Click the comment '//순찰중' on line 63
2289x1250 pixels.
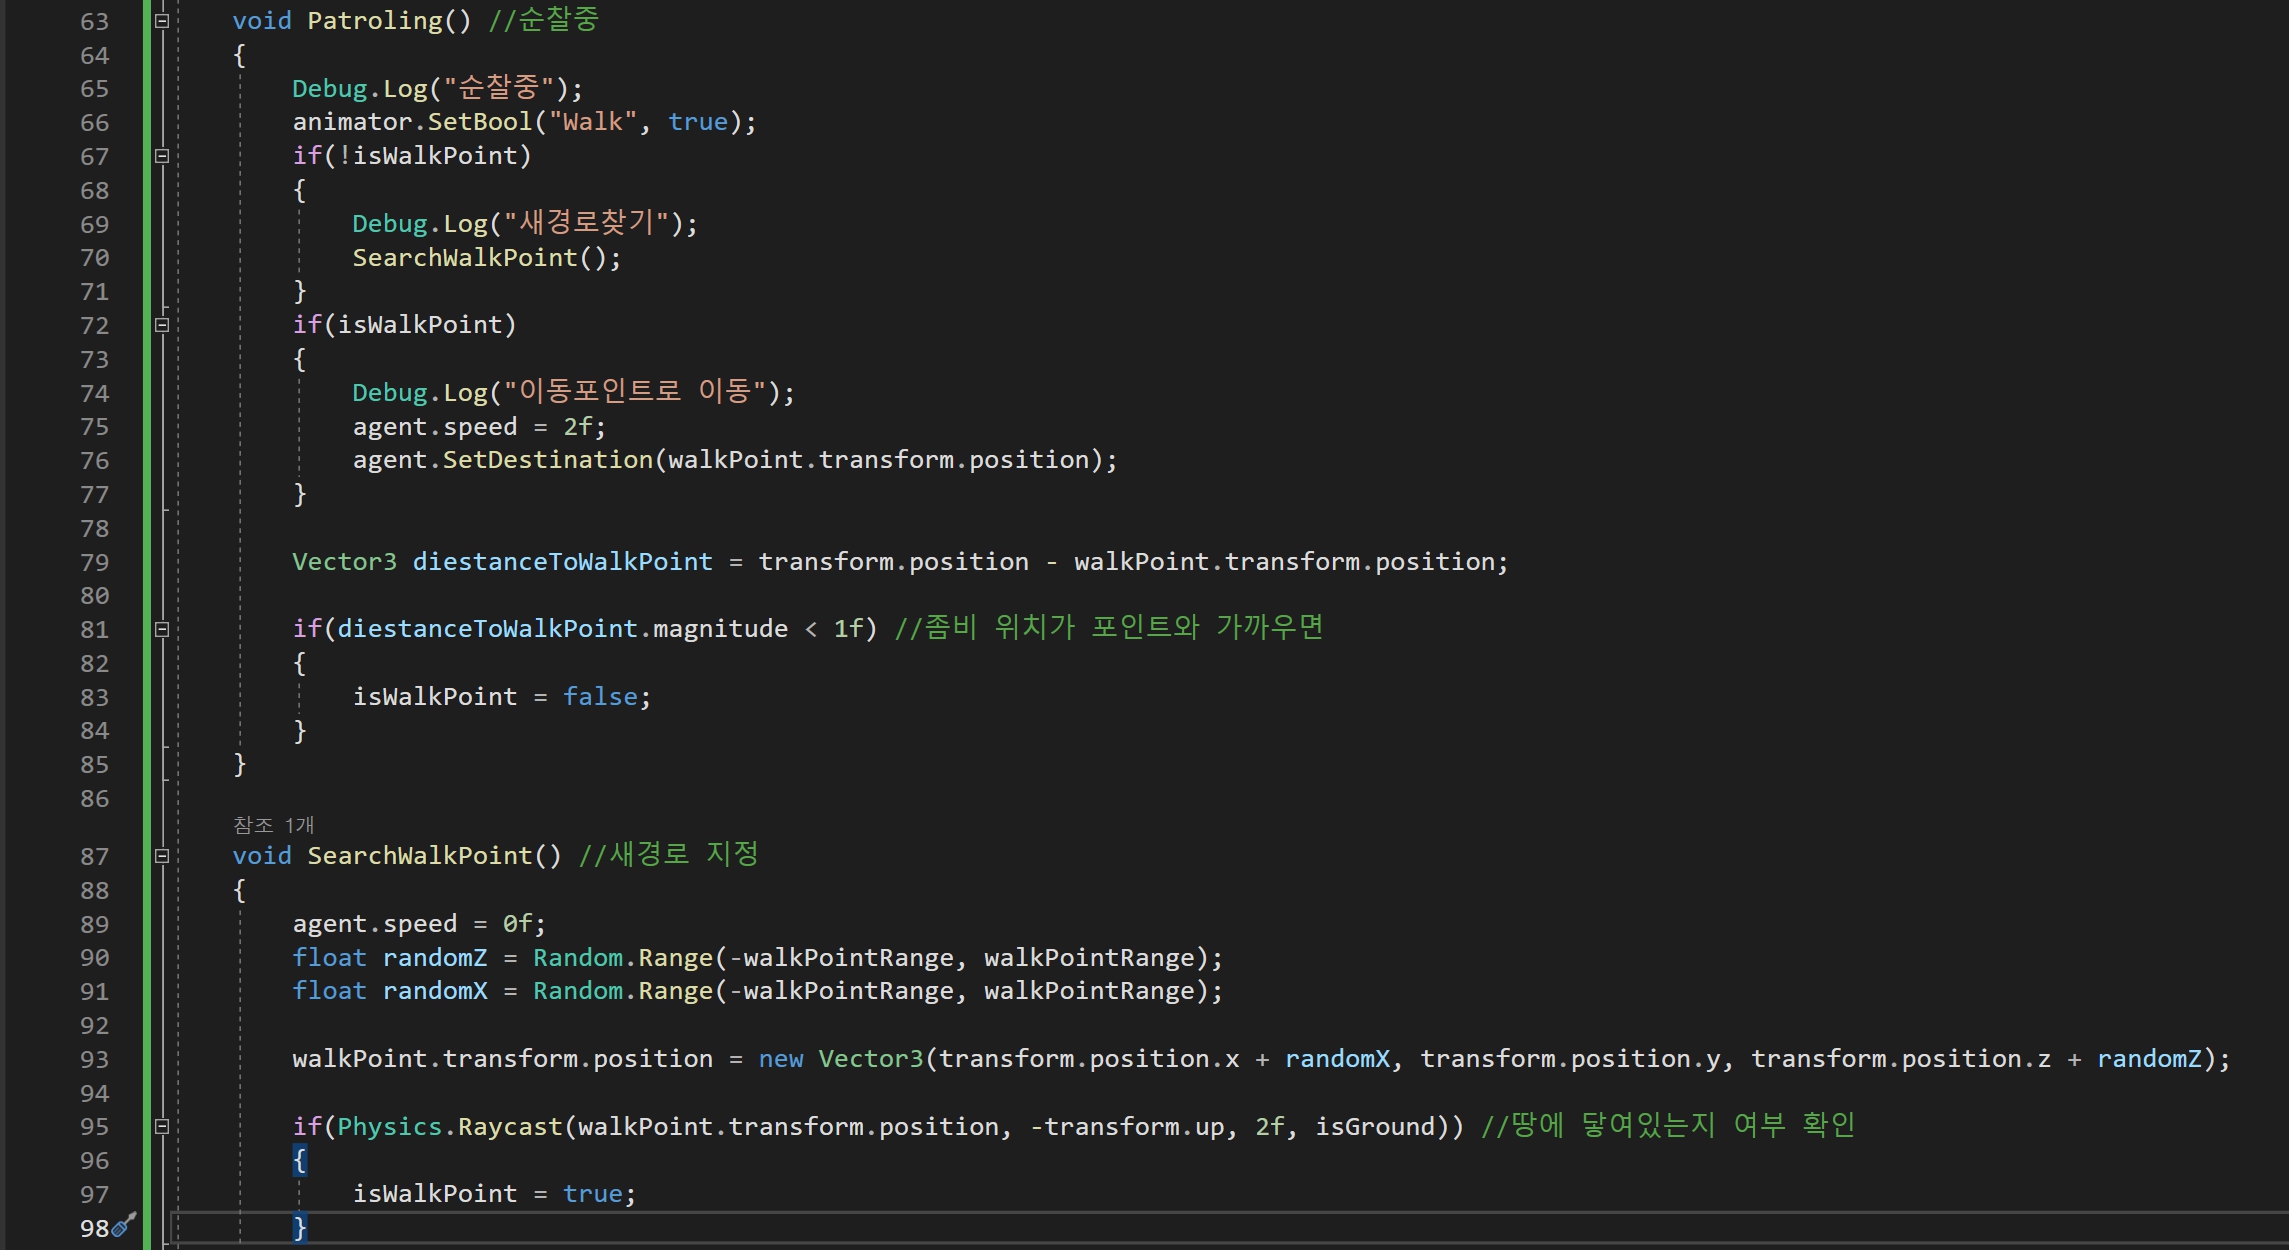[x=543, y=20]
